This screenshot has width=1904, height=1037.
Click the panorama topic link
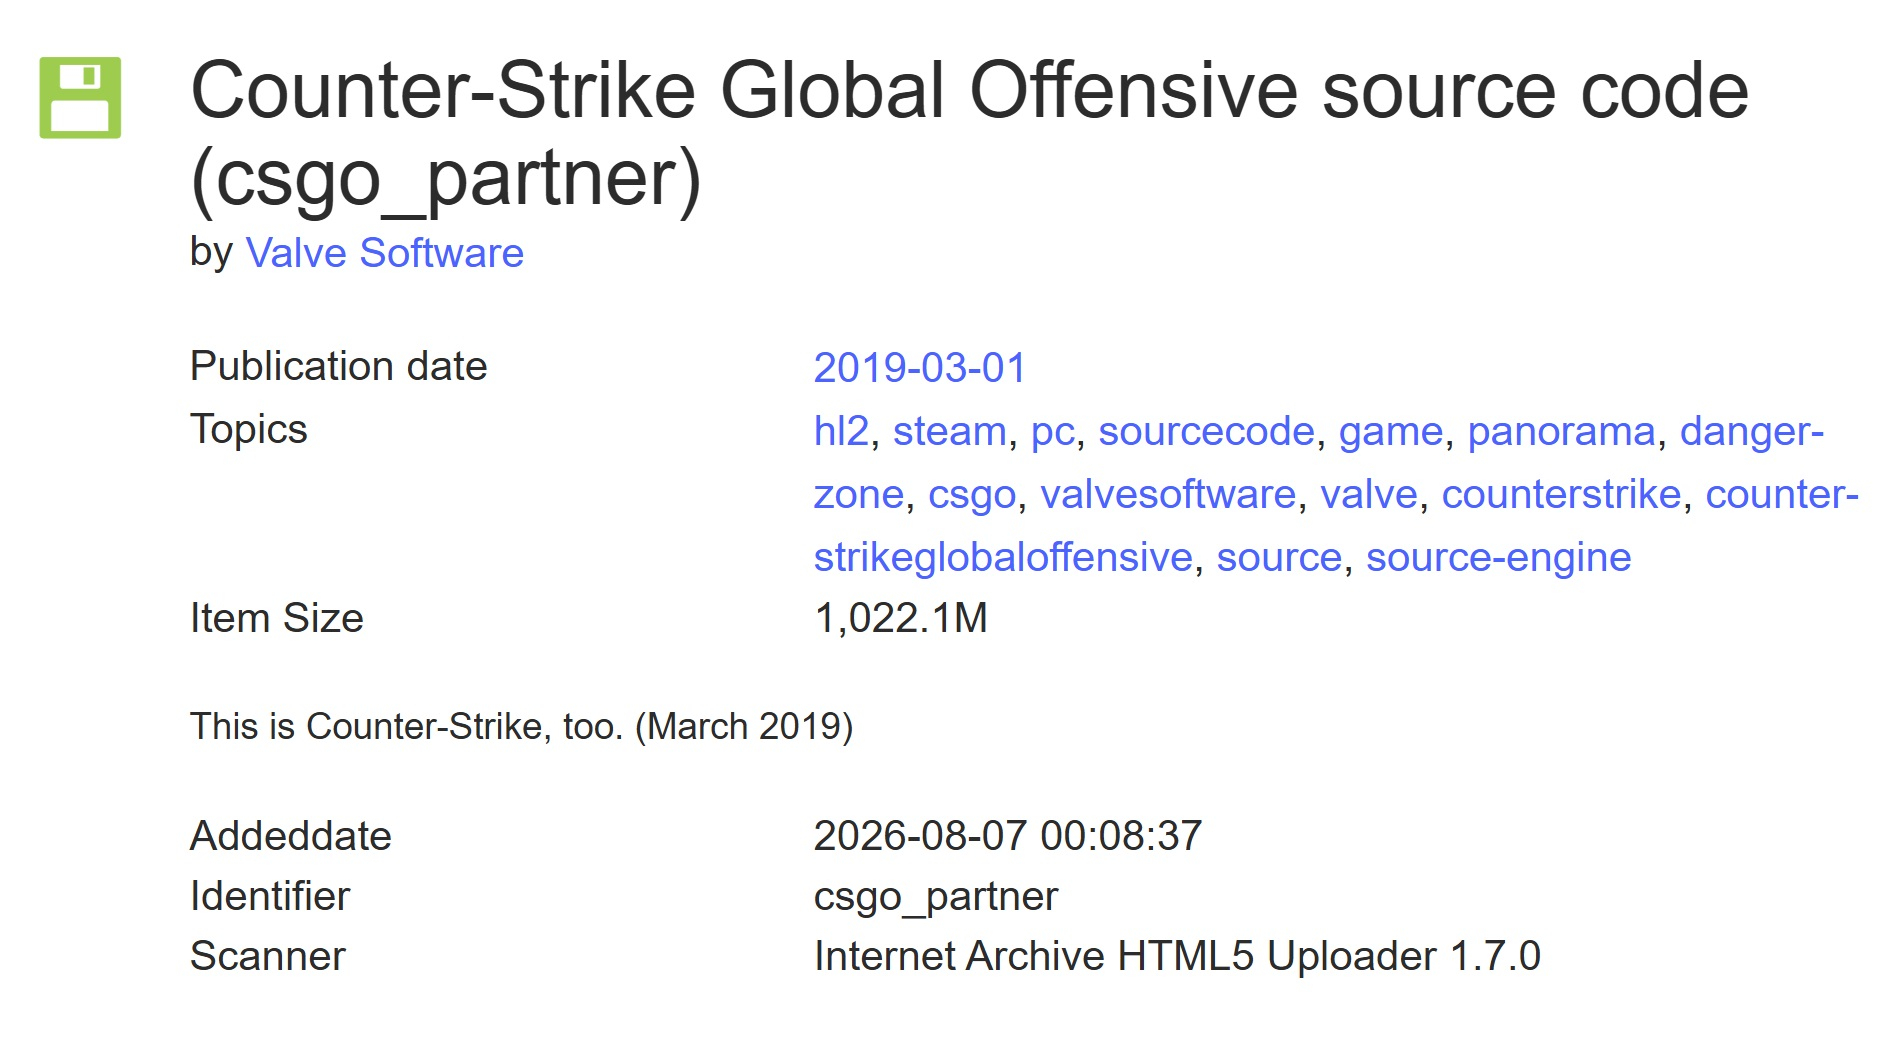point(1561,431)
